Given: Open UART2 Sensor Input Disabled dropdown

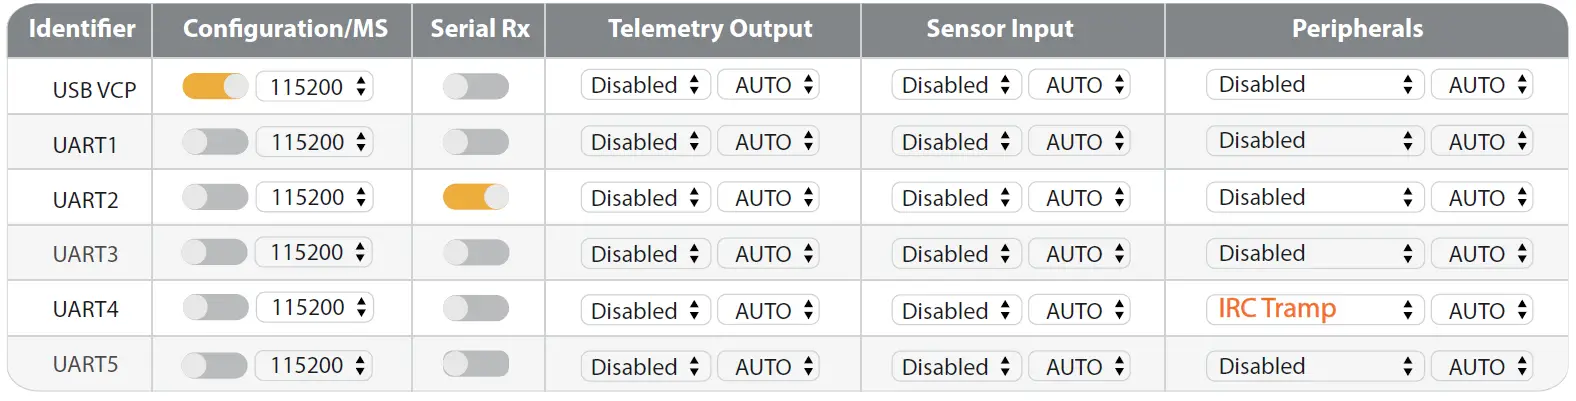Looking at the screenshot, I should tap(956, 198).
